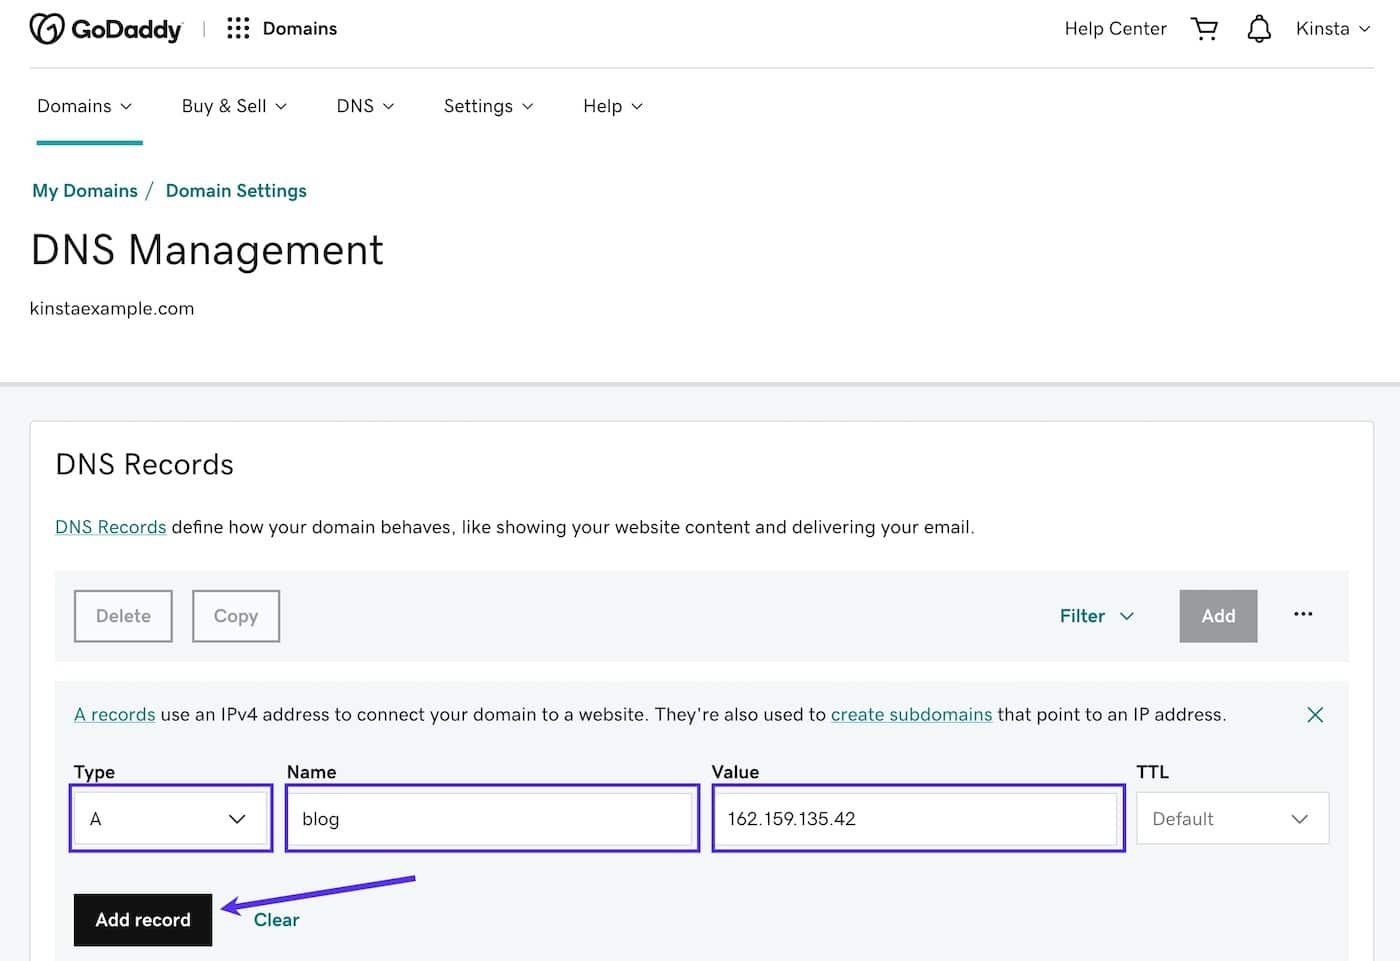Click into the Value IP address field
The width and height of the screenshot is (1400, 961).
pyautogui.click(x=917, y=818)
